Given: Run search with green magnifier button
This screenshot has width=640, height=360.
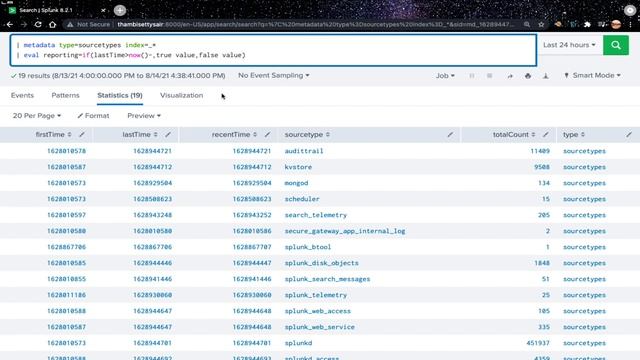Looking at the screenshot, I should (616, 45).
